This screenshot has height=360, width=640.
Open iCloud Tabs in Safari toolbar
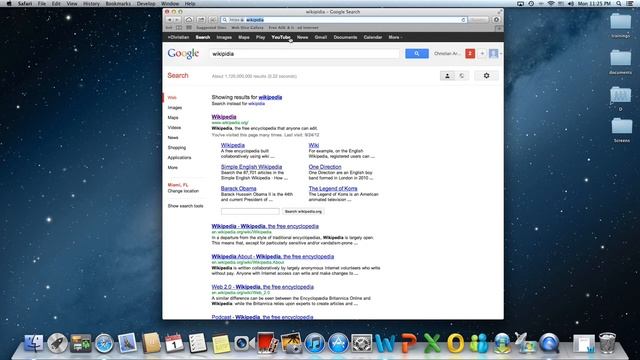(x=189, y=20)
